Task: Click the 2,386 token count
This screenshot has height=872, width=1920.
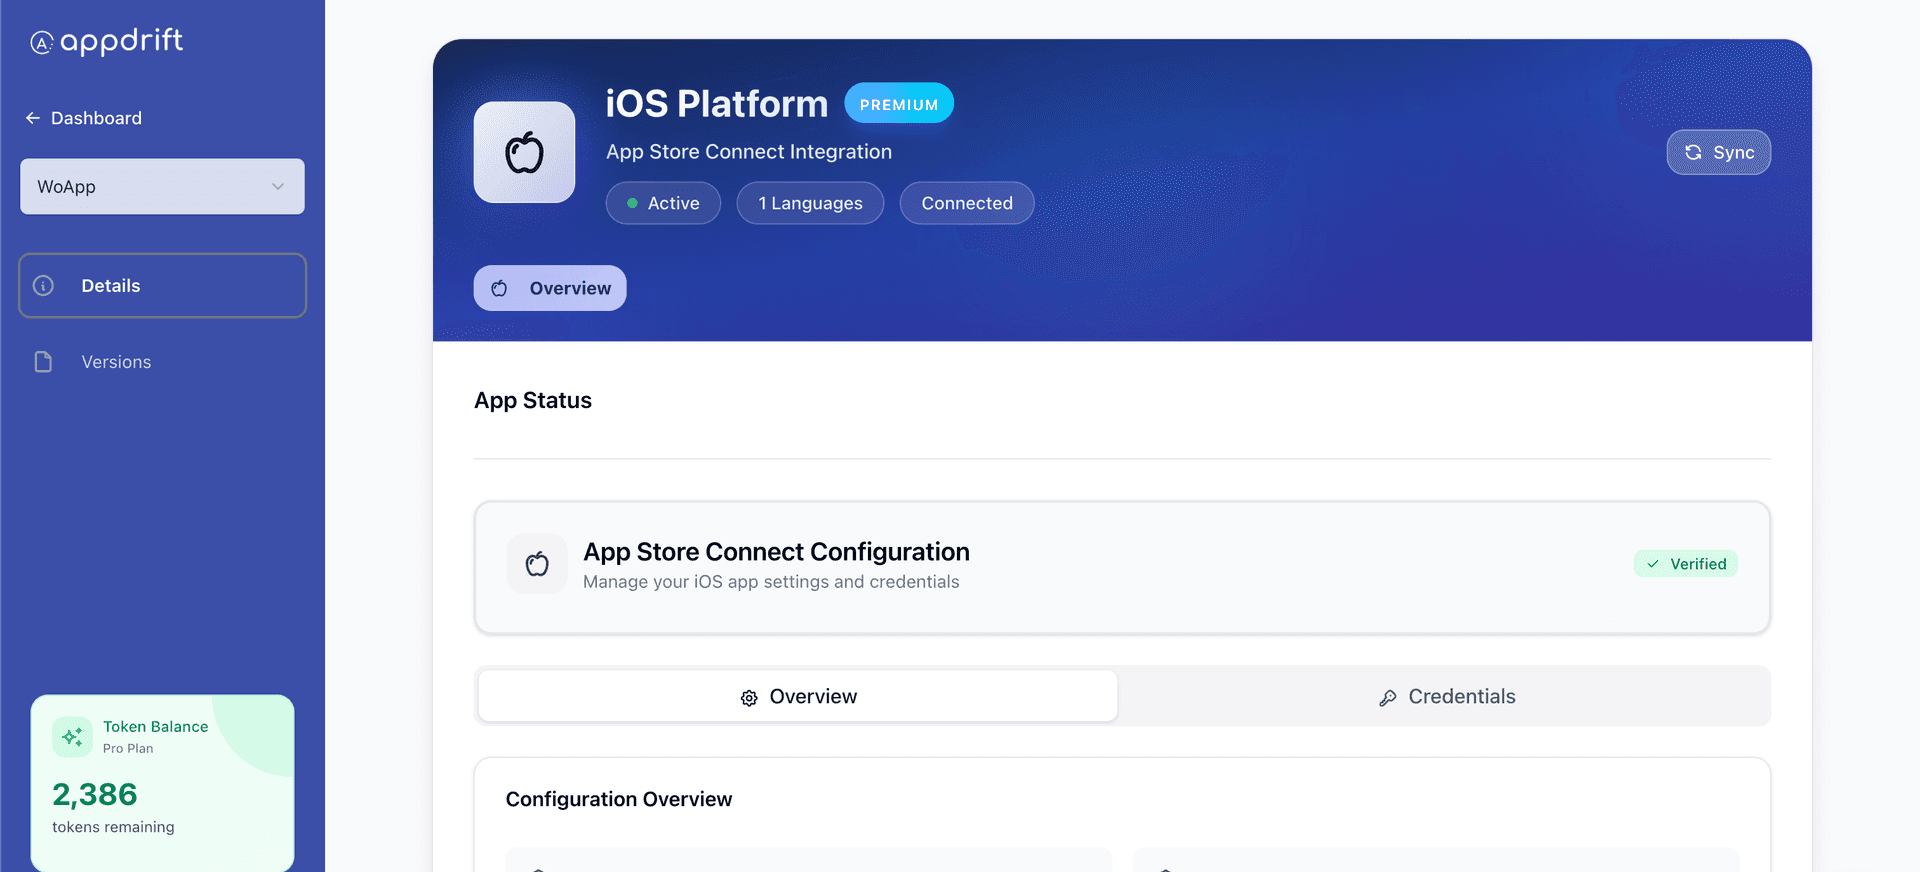Action: tap(95, 795)
